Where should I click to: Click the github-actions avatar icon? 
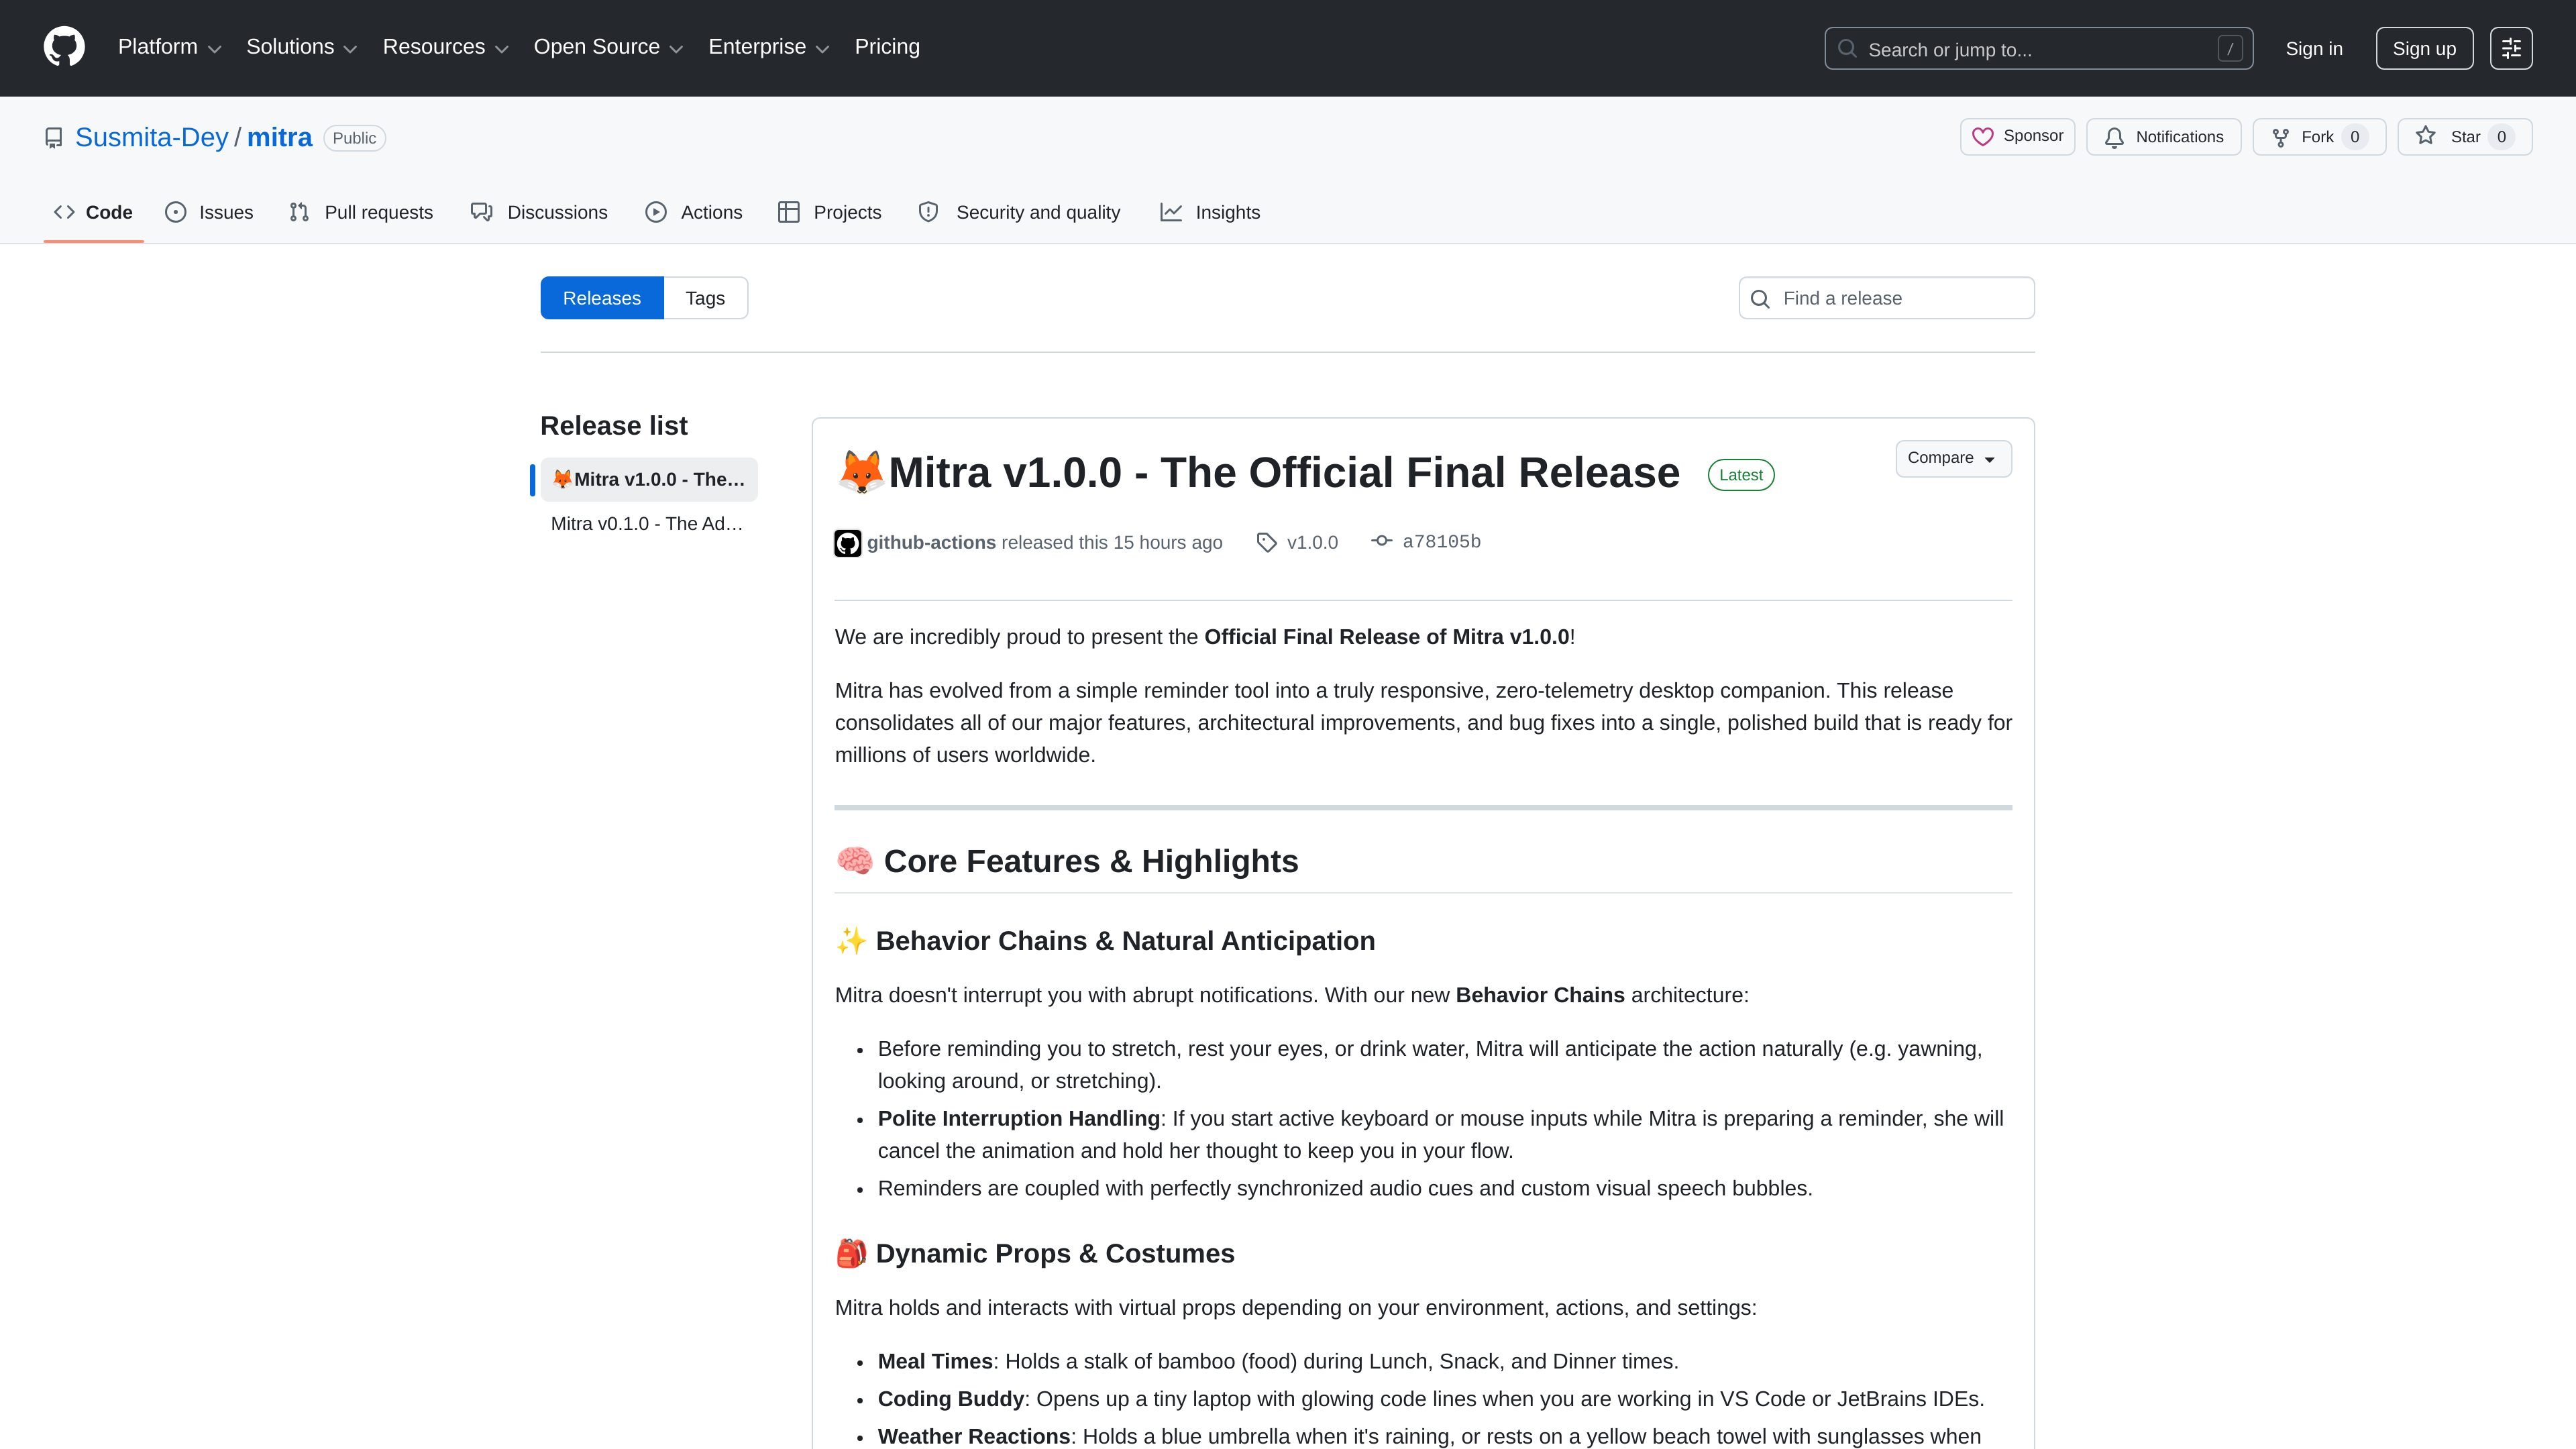pos(848,543)
